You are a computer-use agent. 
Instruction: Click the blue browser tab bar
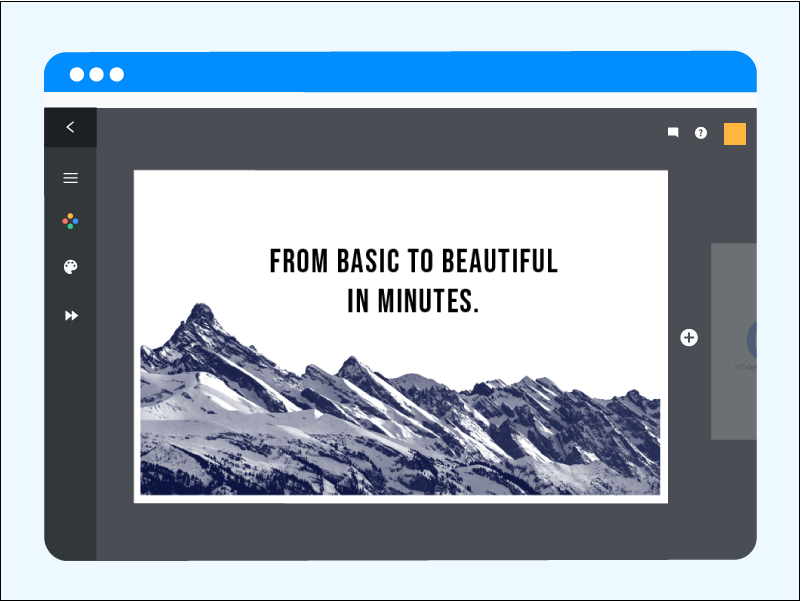pos(400,72)
